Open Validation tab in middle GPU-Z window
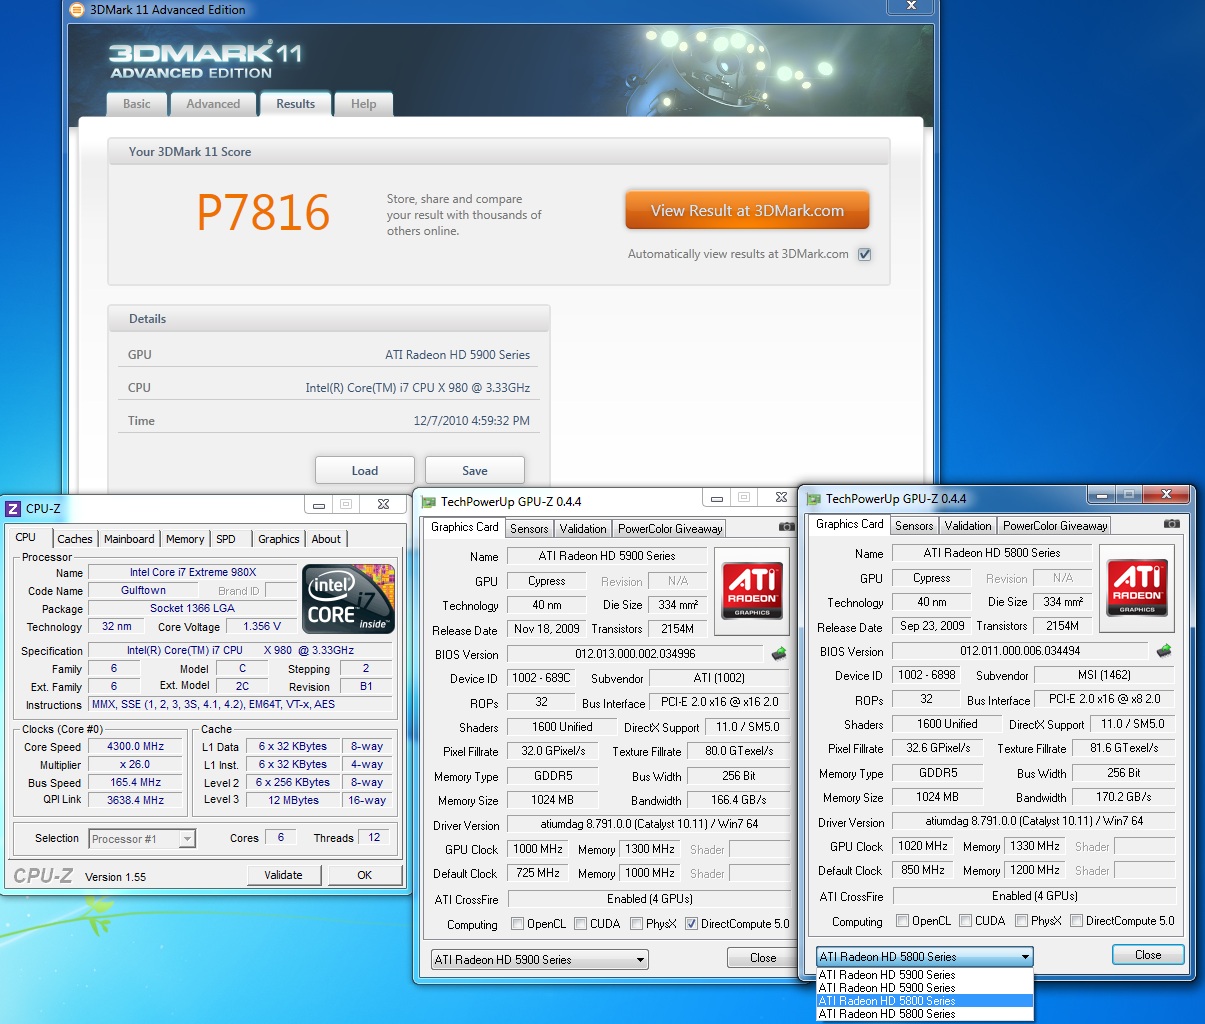This screenshot has width=1205, height=1024. (x=583, y=529)
